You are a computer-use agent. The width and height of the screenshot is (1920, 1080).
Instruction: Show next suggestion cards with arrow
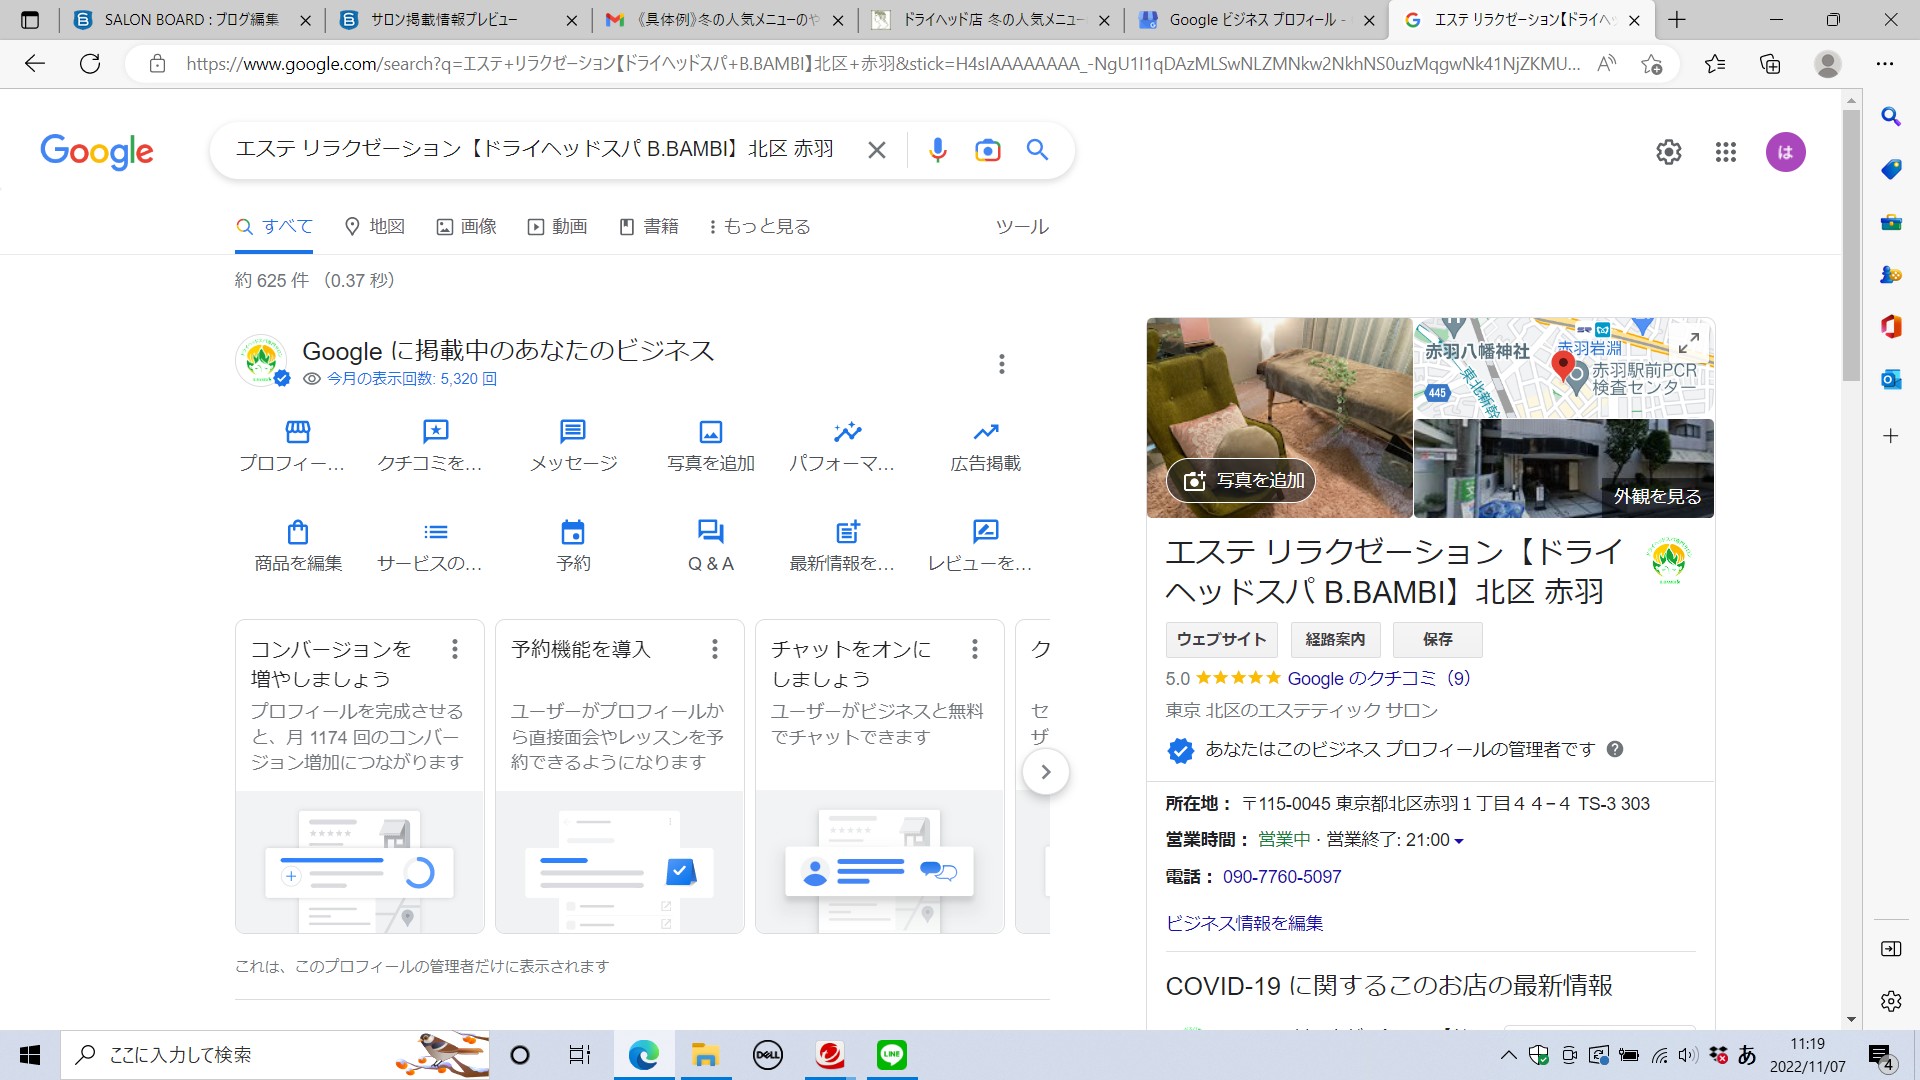pyautogui.click(x=1045, y=772)
